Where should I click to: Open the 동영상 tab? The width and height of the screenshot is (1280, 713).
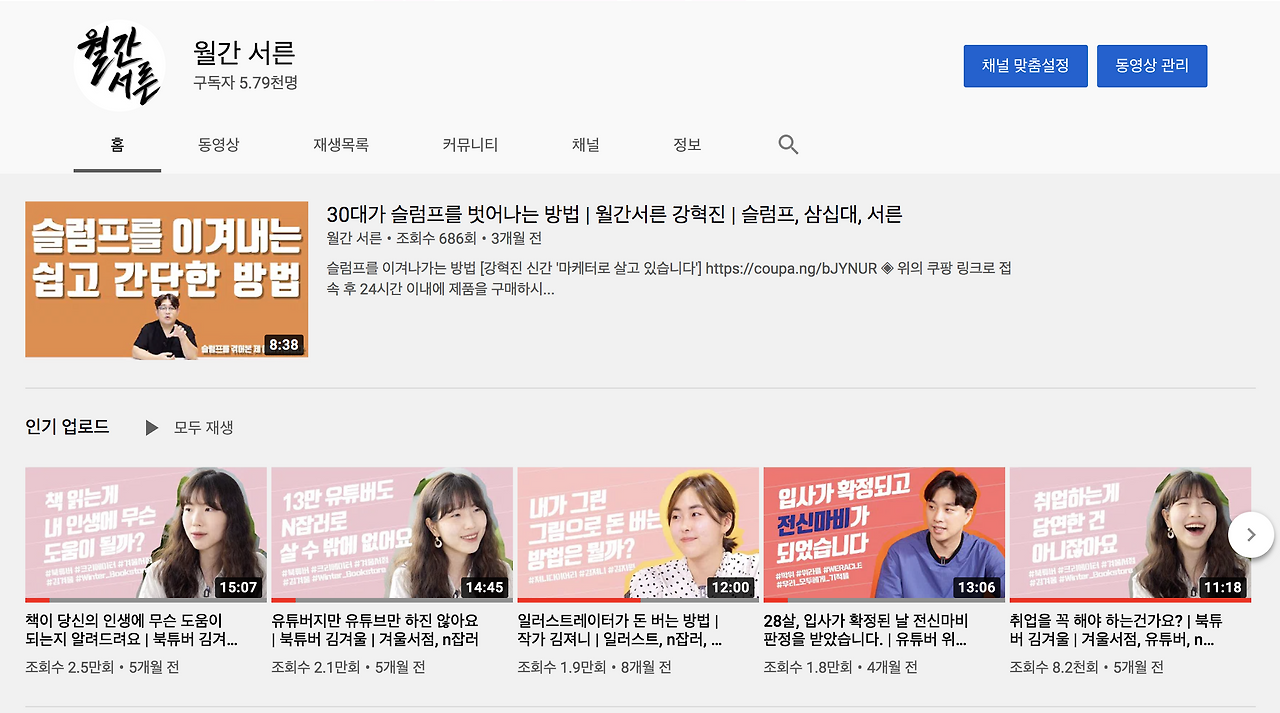click(219, 145)
